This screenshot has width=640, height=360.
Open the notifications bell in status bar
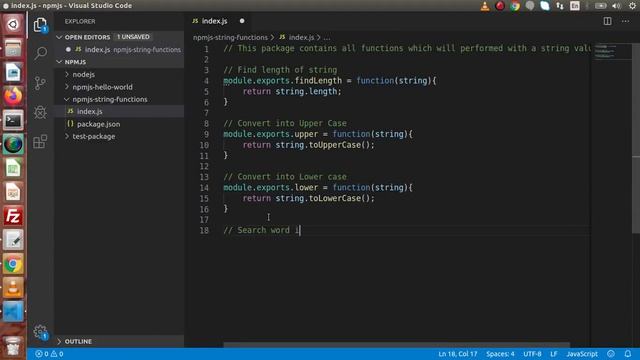tap(628, 354)
